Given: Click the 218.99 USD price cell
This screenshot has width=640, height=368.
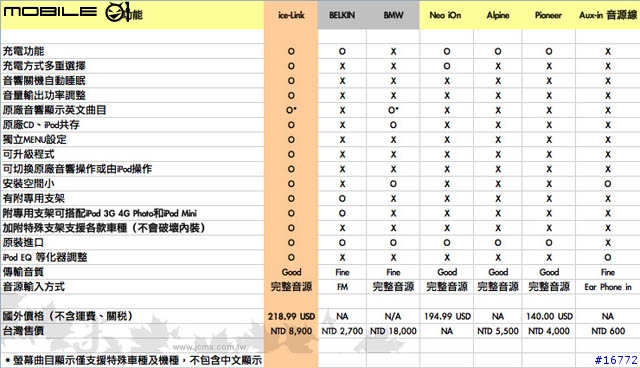Looking at the screenshot, I should tap(291, 316).
